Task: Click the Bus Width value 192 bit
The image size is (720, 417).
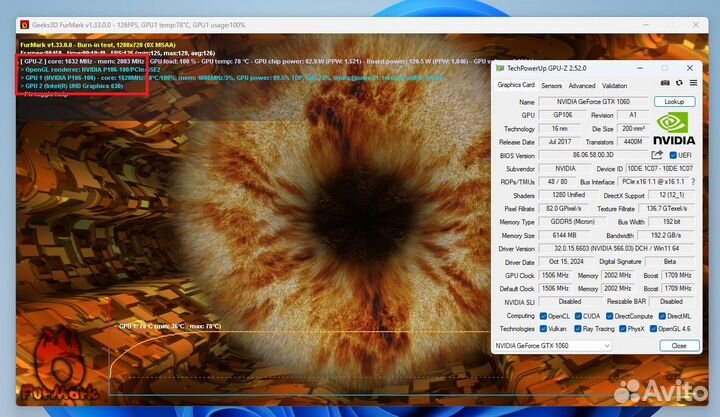Action: 671,222
